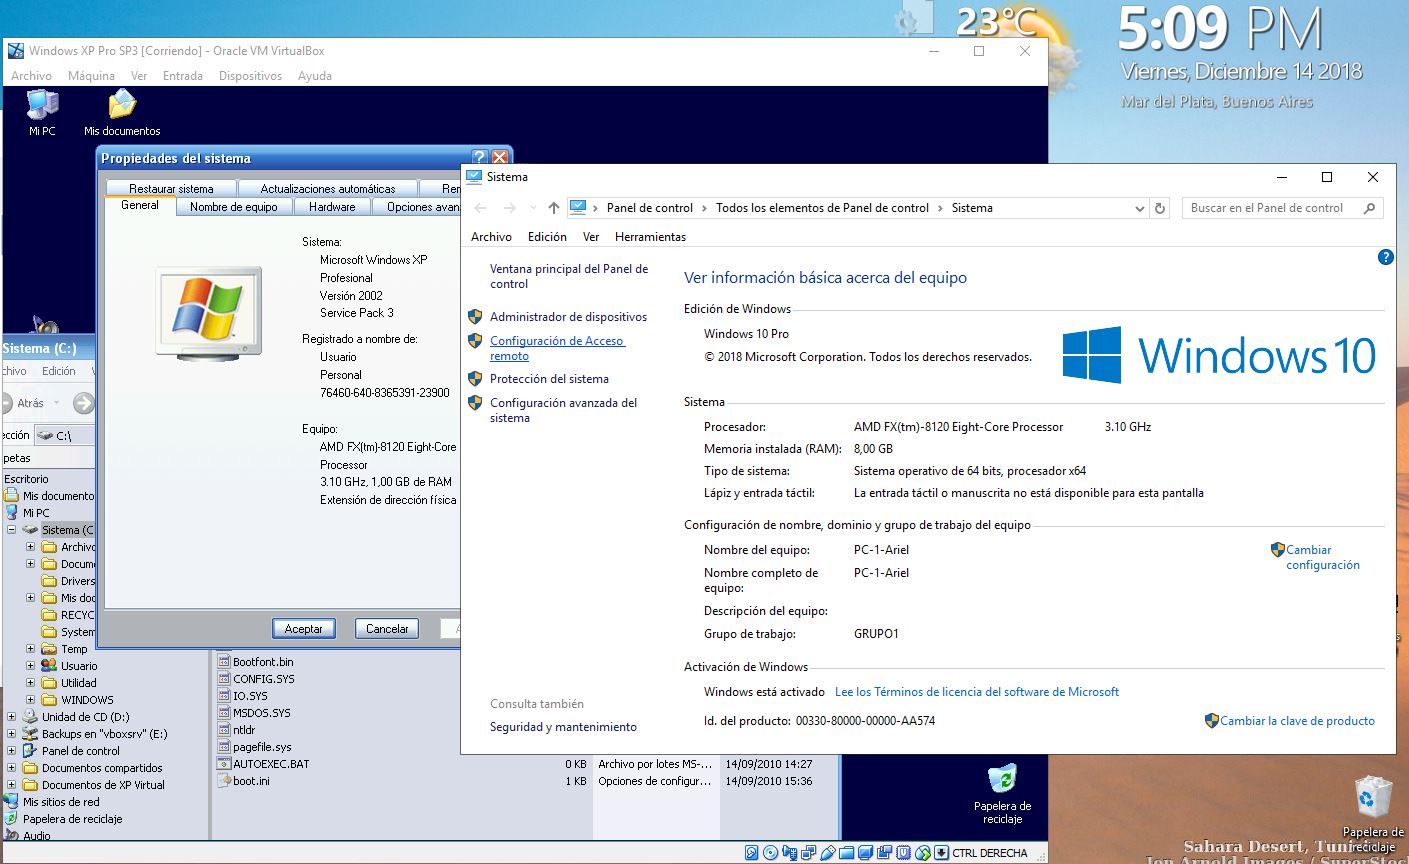Click Ventana principal del Panel de control
Viewport: 1409px width, 864px height.
point(569,276)
